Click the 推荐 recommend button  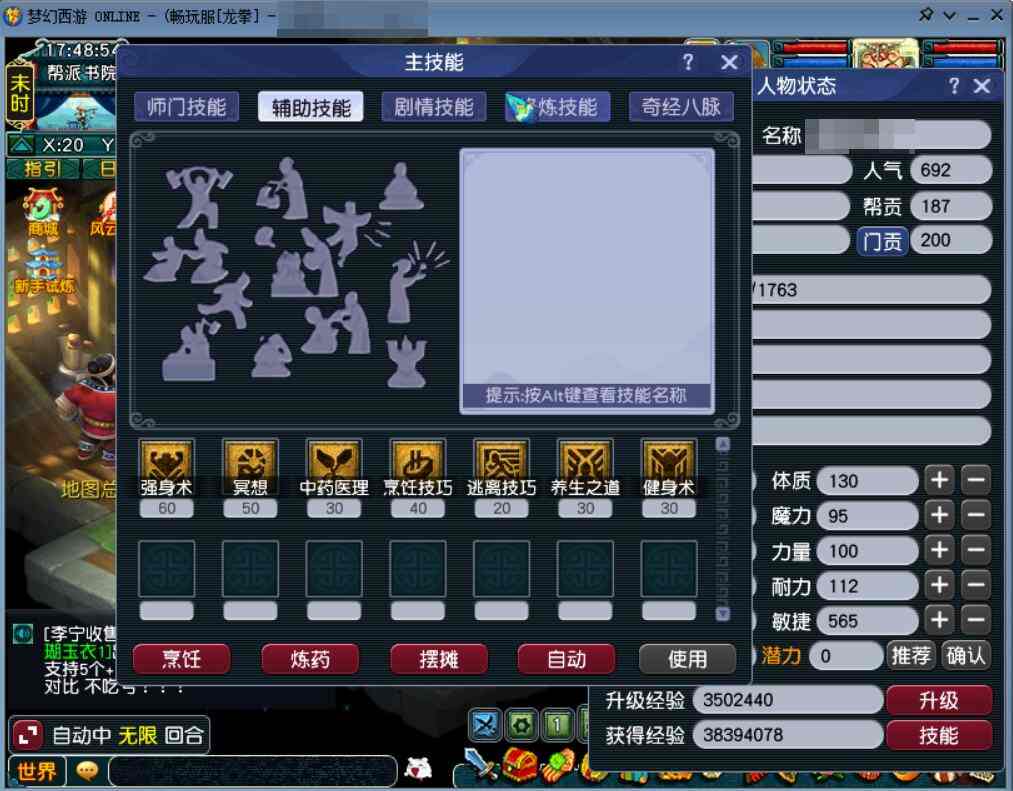click(911, 656)
